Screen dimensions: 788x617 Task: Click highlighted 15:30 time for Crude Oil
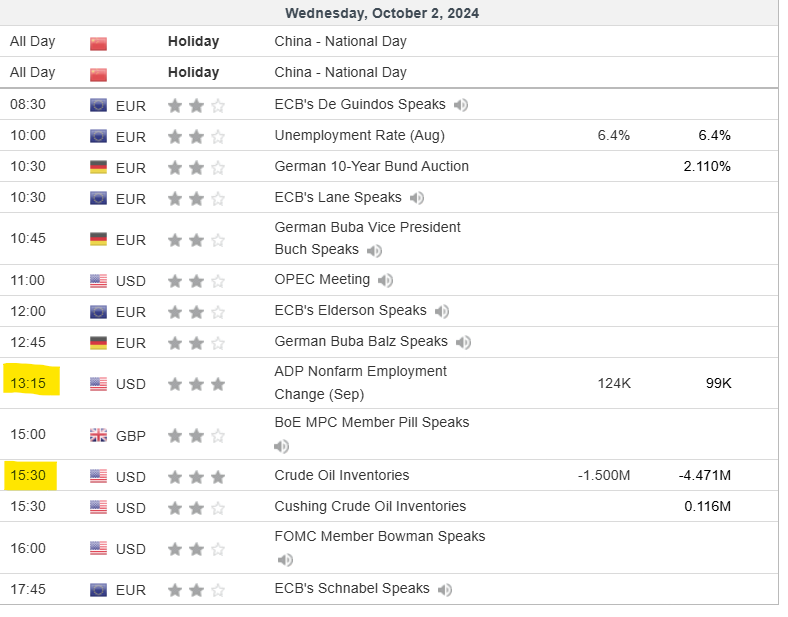coord(29,475)
